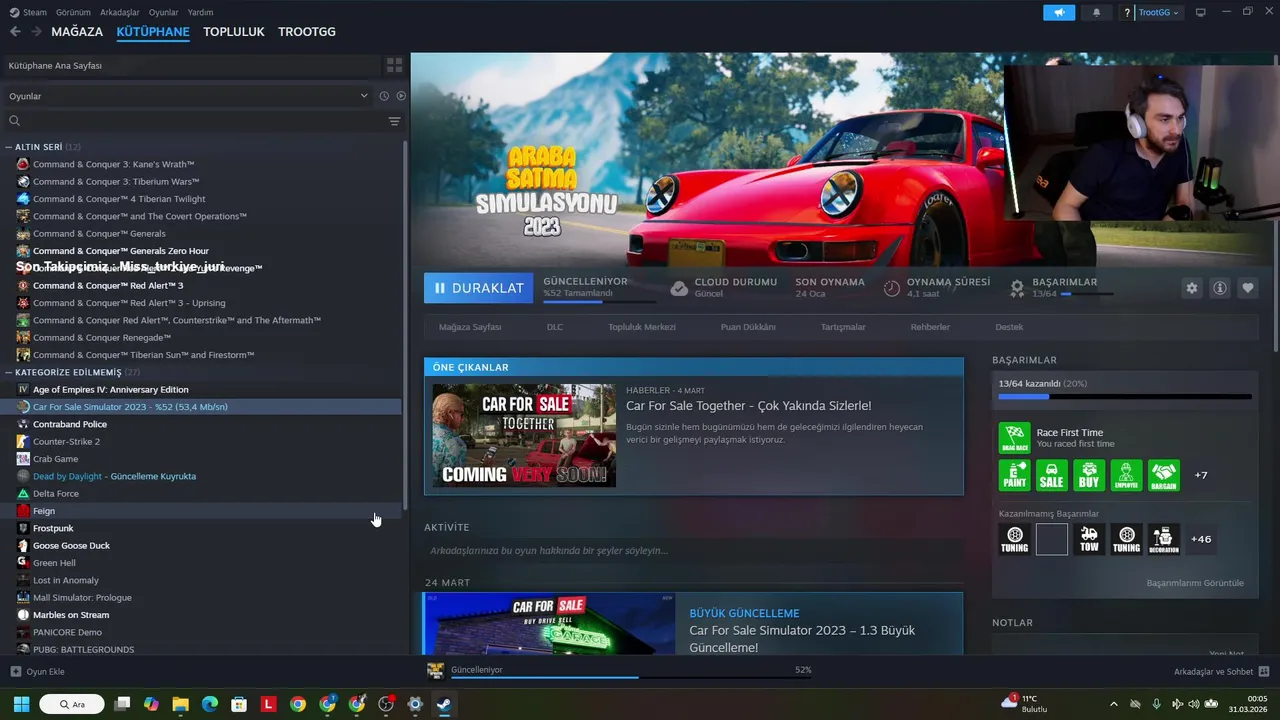Select Counter-Strike 2 in the library
The height and width of the screenshot is (720, 1280).
tap(66, 441)
